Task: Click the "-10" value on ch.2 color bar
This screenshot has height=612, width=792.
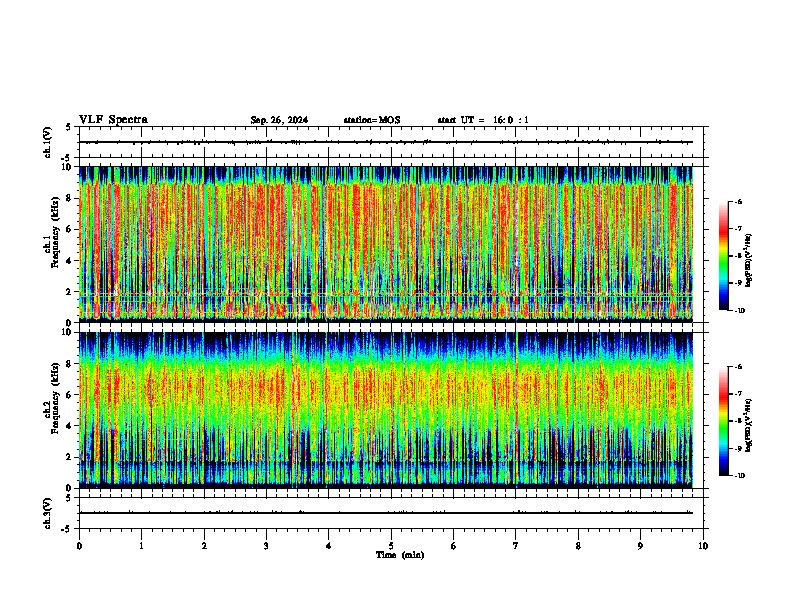Action: coord(739,476)
